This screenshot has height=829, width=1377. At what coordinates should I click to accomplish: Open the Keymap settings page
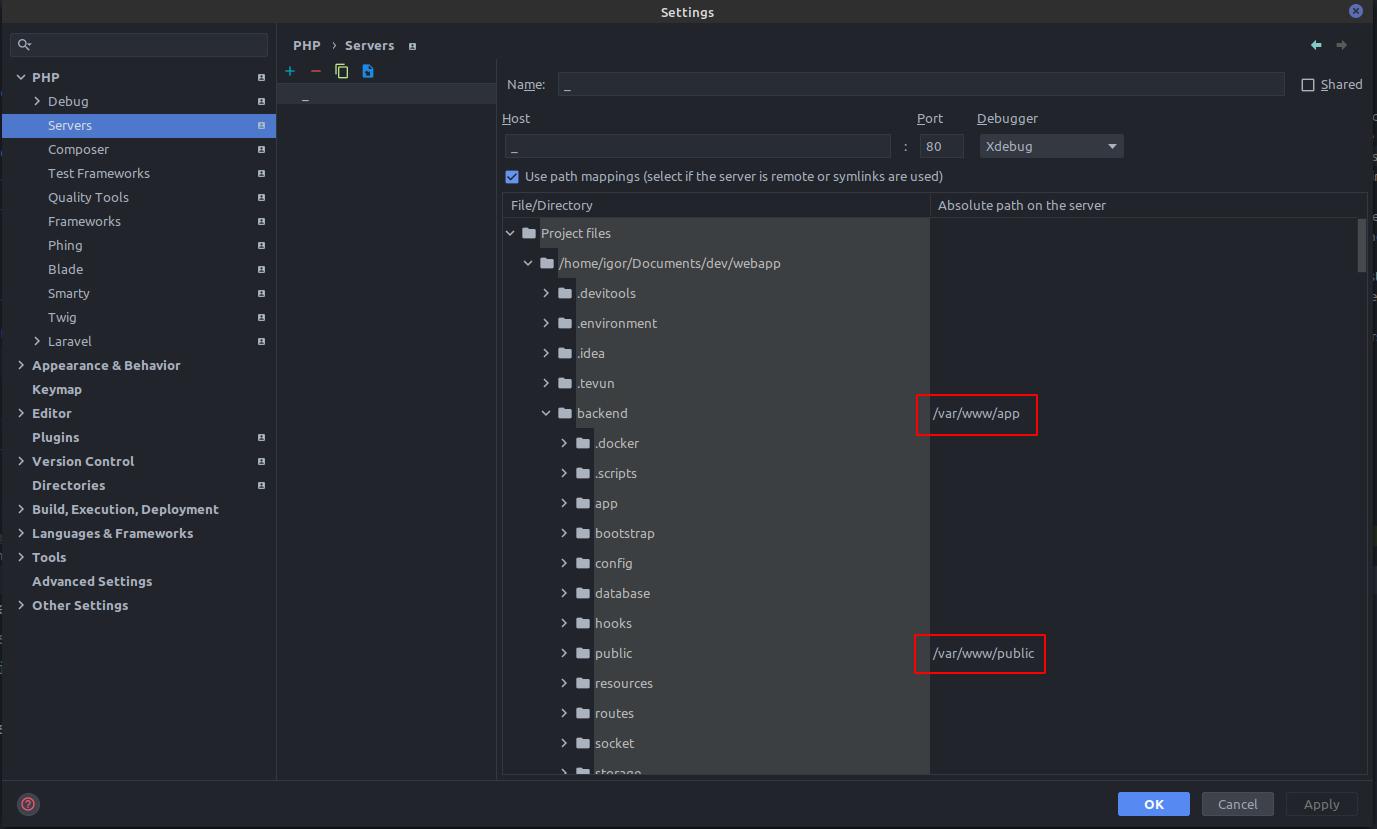[x=57, y=389]
